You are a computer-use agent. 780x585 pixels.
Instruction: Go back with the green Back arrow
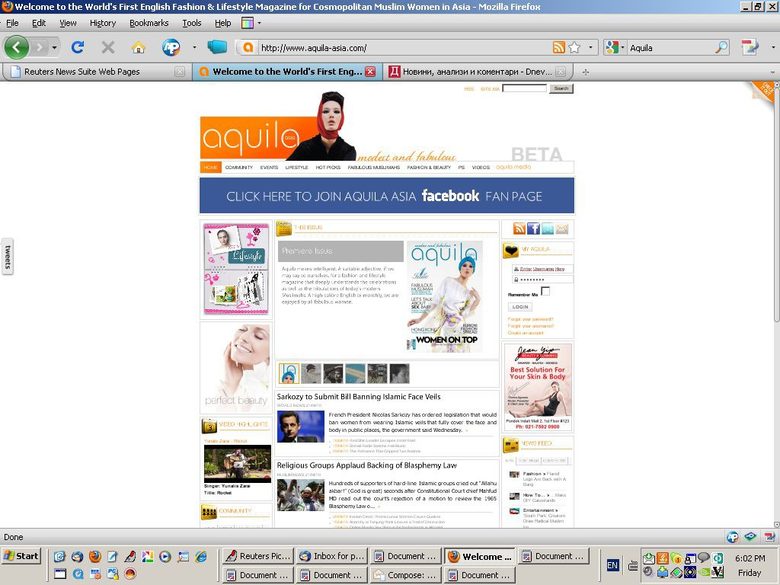(16, 47)
